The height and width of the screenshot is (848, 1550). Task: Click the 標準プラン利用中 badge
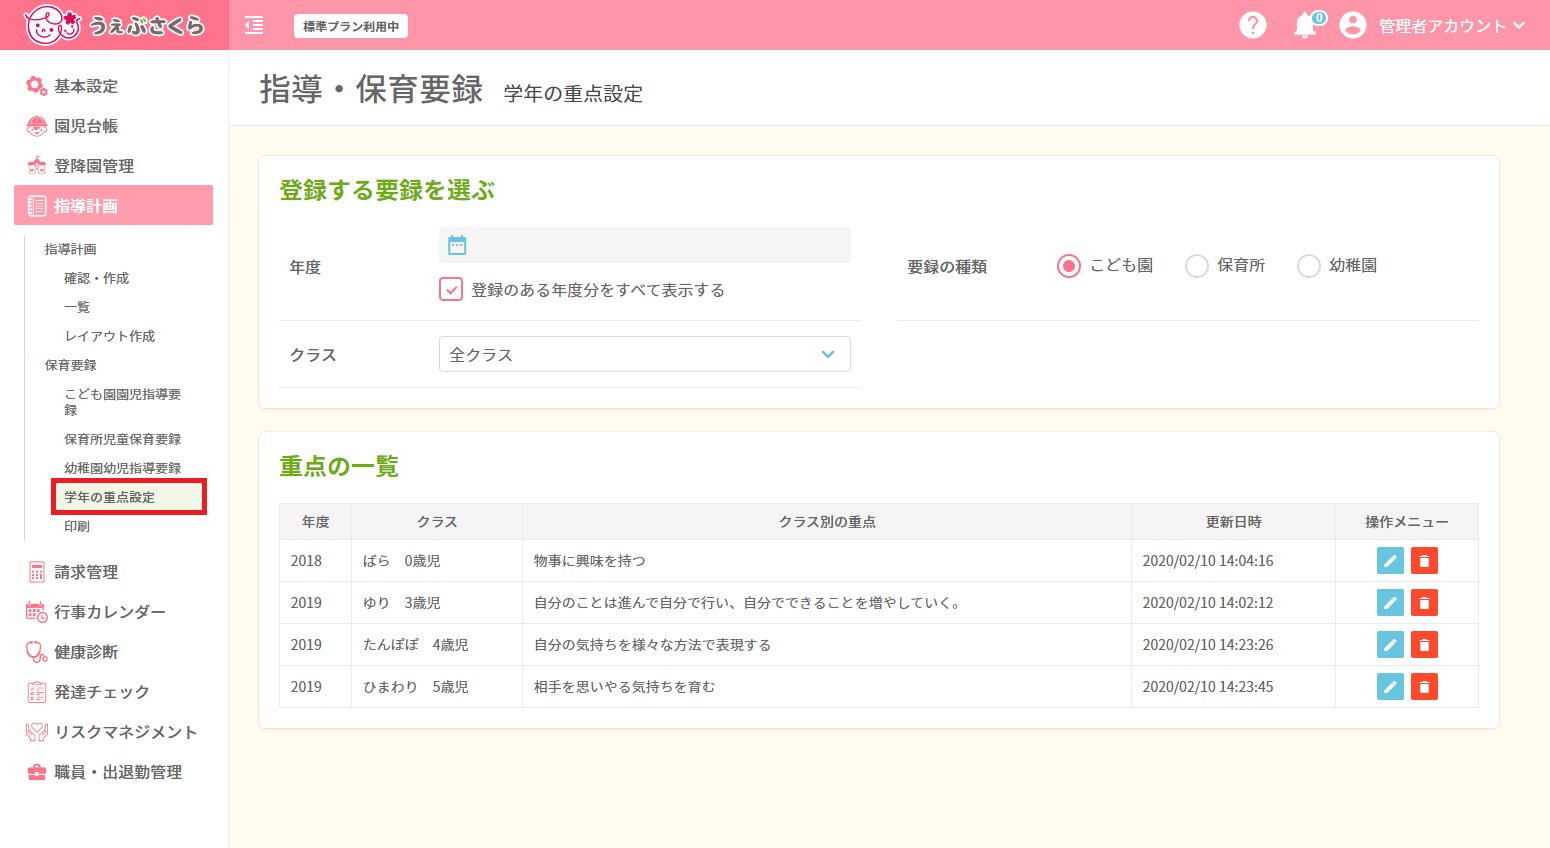[x=351, y=26]
